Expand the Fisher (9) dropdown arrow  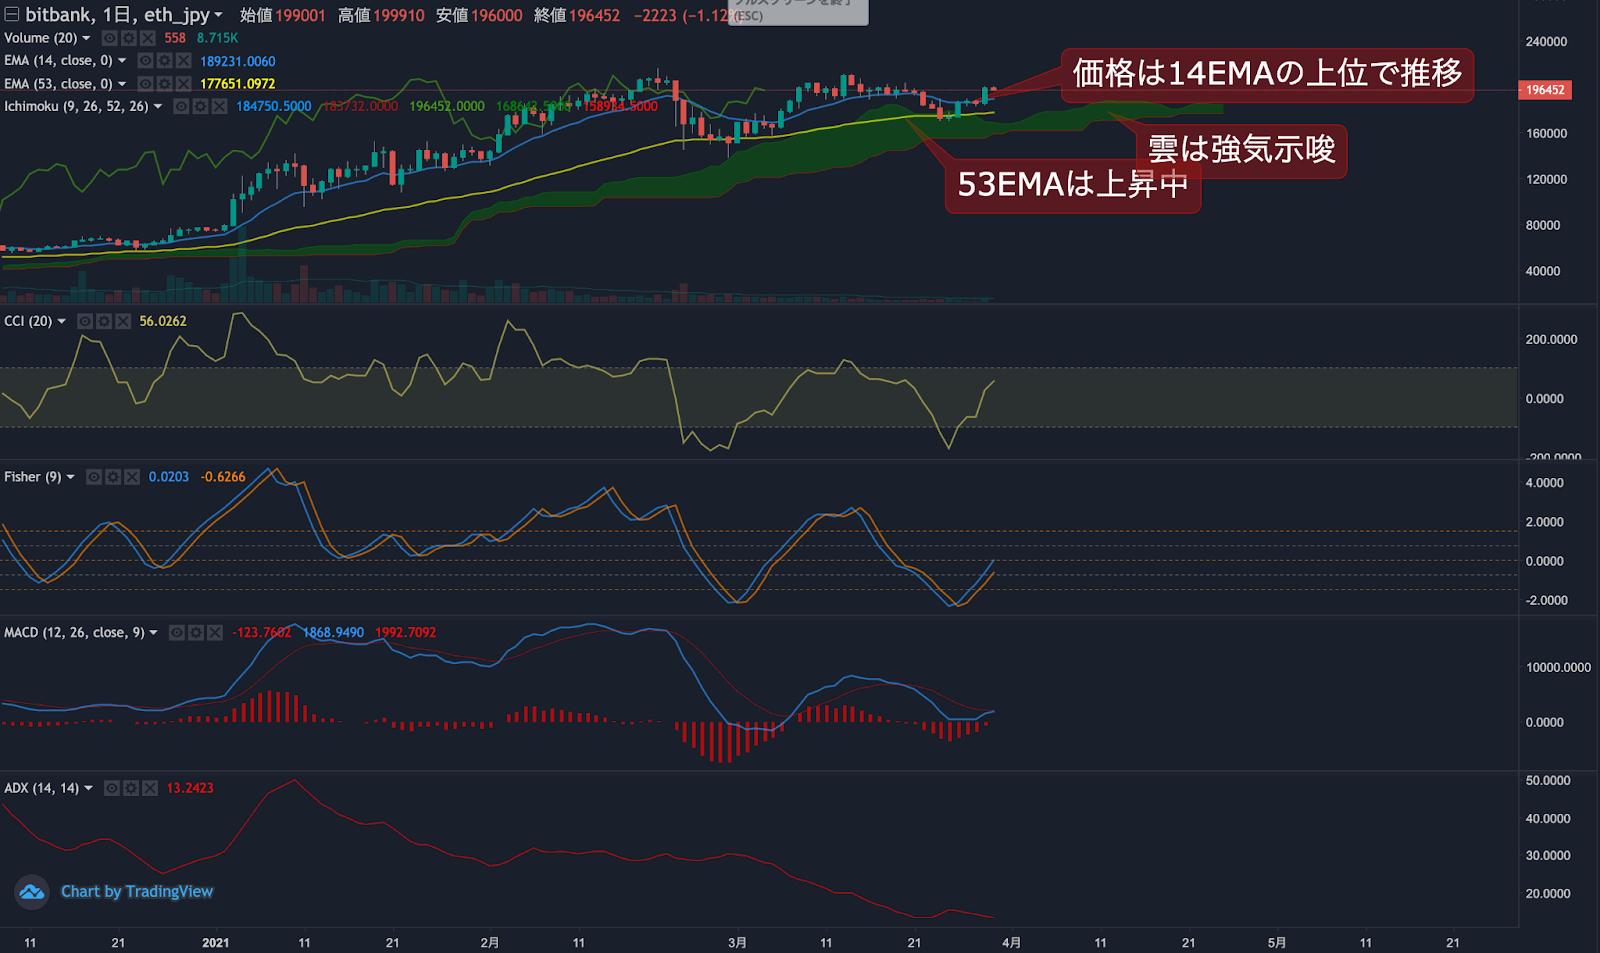point(70,478)
